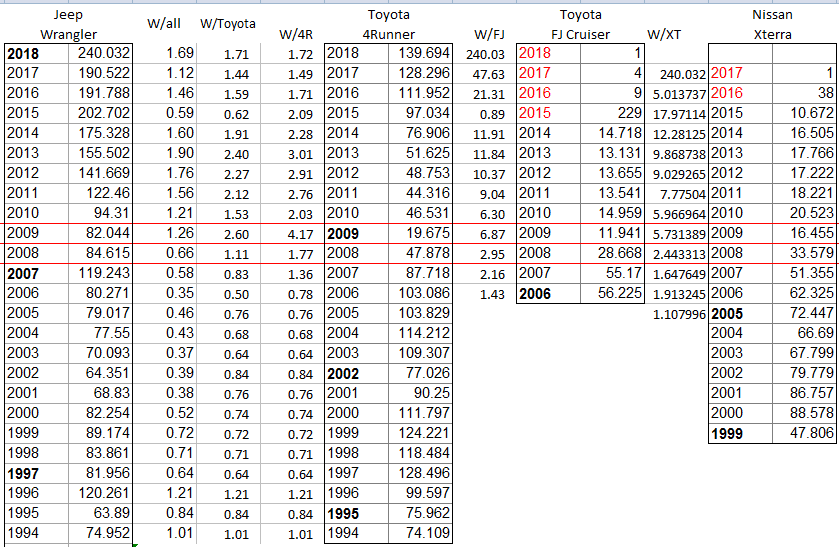Click the W/FJ value 240.03
Image resolution: width=839 pixels, height=547 pixels.
(485, 55)
